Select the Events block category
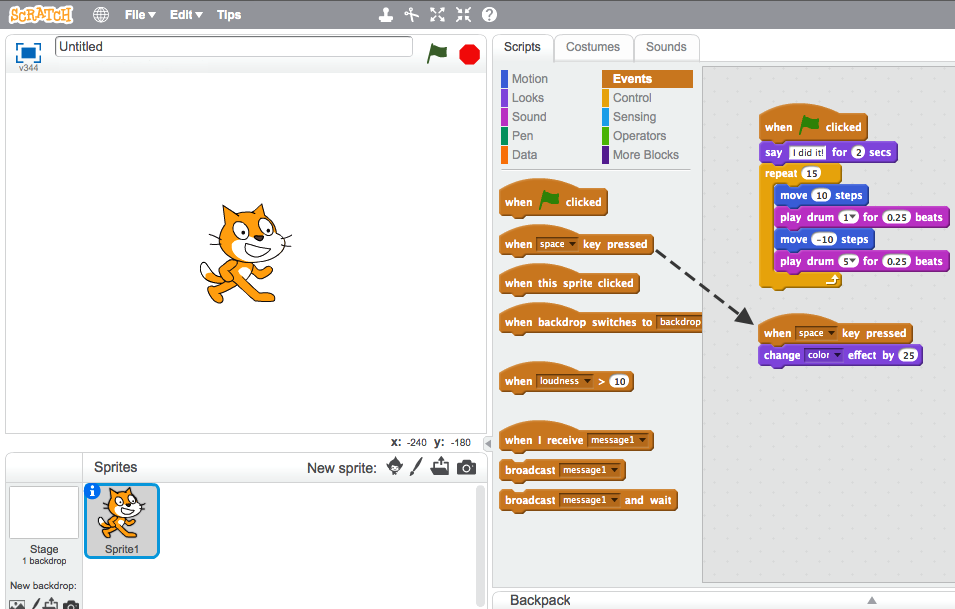The height and width of the screenshot is (609, 955). [x=647, y=79]
